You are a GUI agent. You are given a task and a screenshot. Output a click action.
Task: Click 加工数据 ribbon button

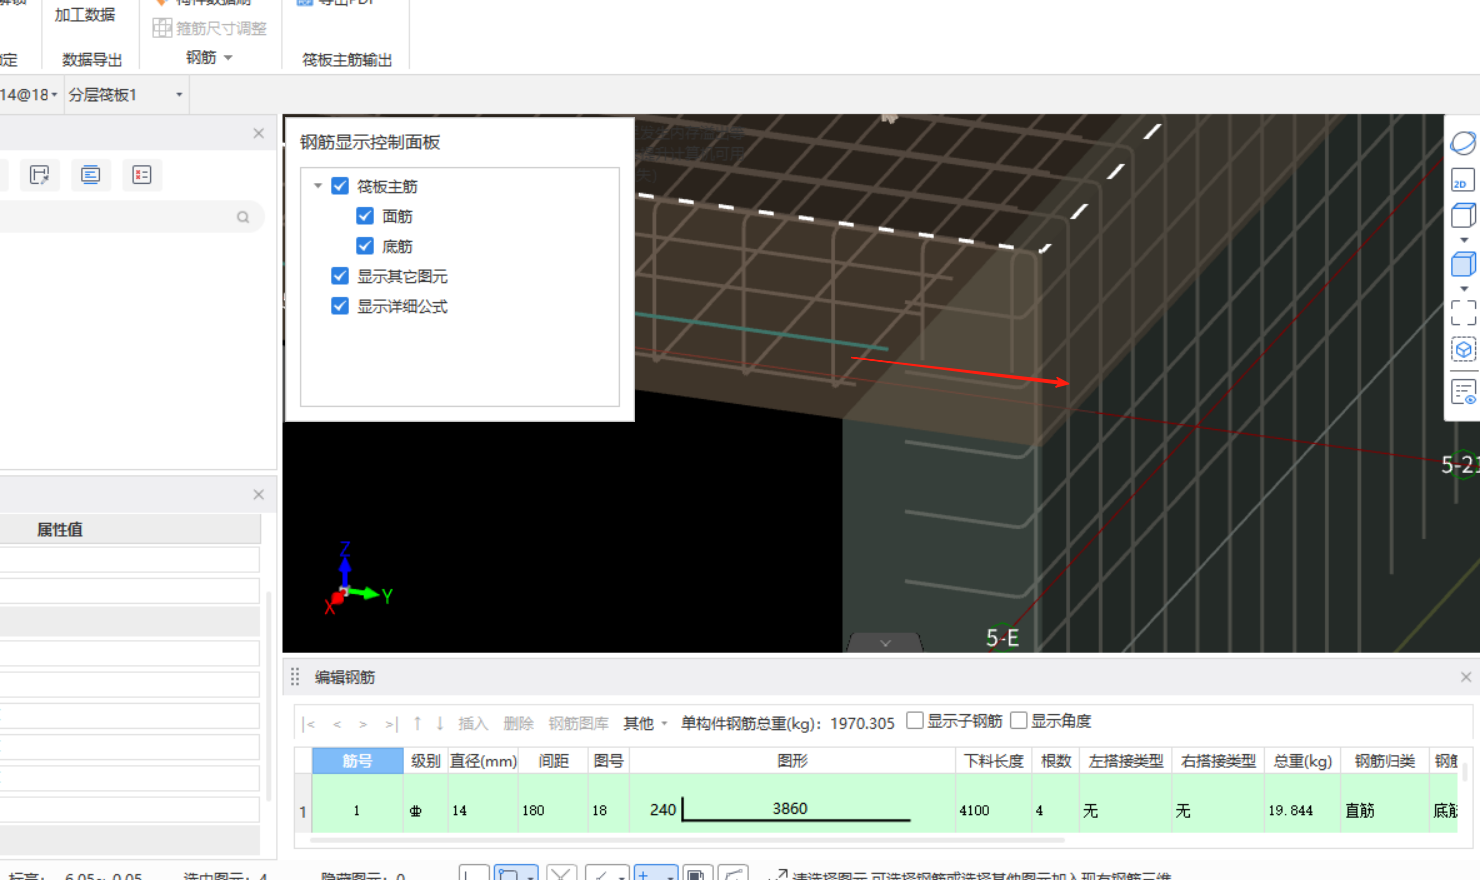point(85,15)
